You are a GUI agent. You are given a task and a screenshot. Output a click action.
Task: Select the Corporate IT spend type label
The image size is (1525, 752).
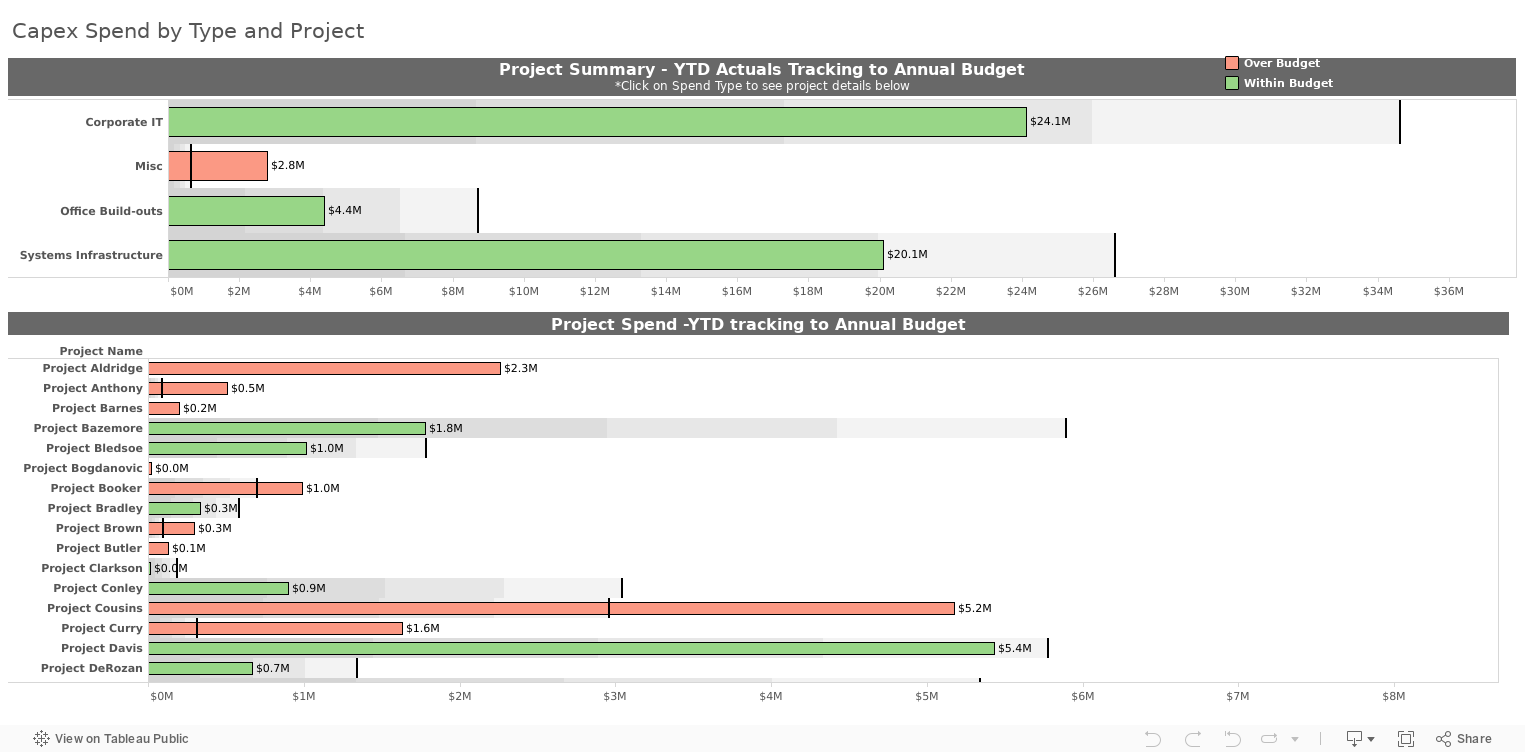124,122
